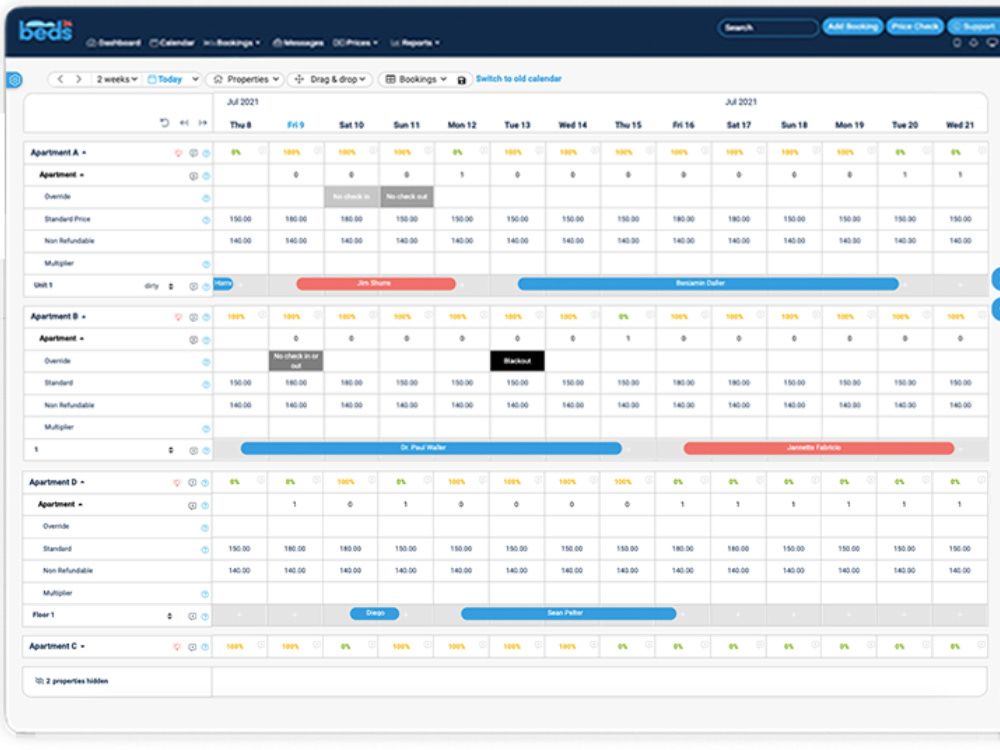Click the red lightbulb icon on Apartment B
Screen dimensions: 1000x750
pyautogui.click(x=179, y=317)
